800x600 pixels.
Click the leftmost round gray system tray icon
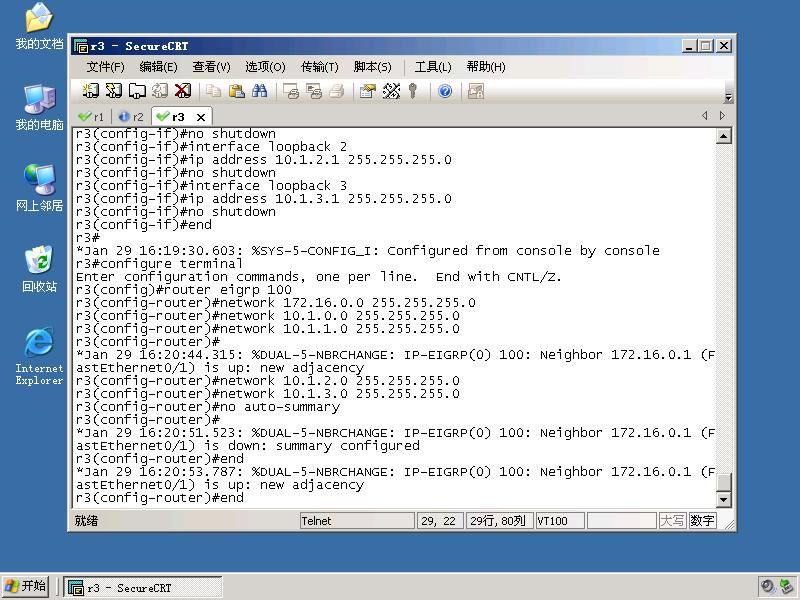click(767, 586)
